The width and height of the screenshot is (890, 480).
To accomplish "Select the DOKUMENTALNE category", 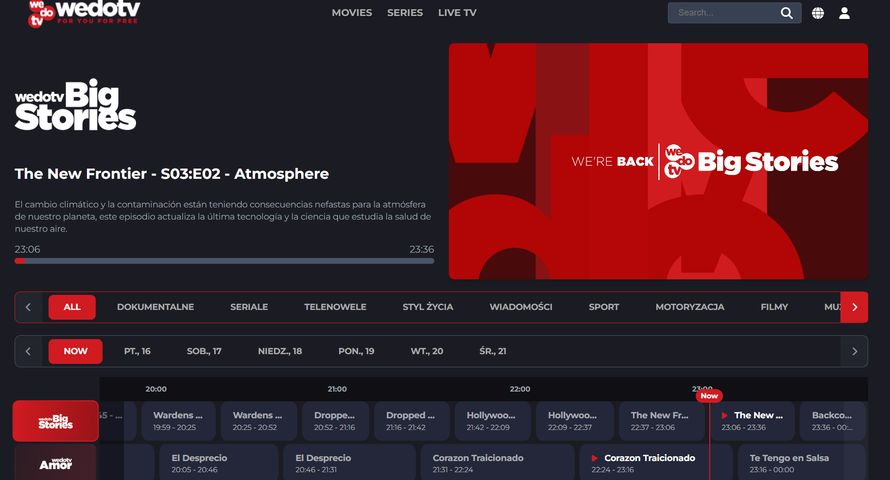I will coord(156,307).
